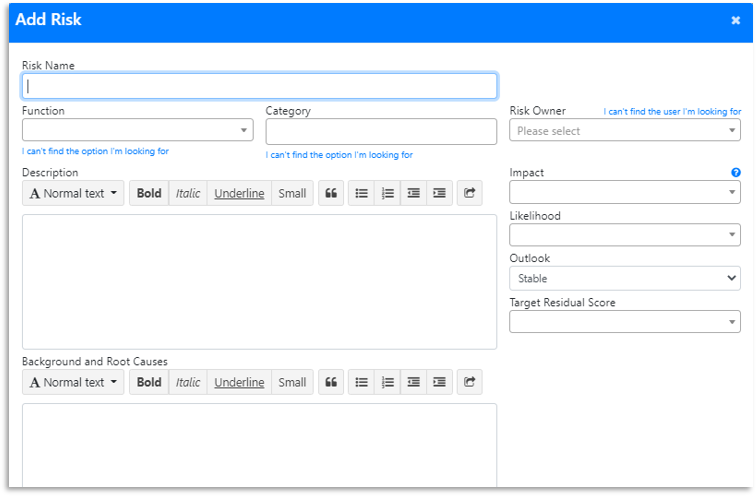Screen dimensions: 756x496
Task: Click the Impact help question mark icon
Action: (x=736, y=173)
